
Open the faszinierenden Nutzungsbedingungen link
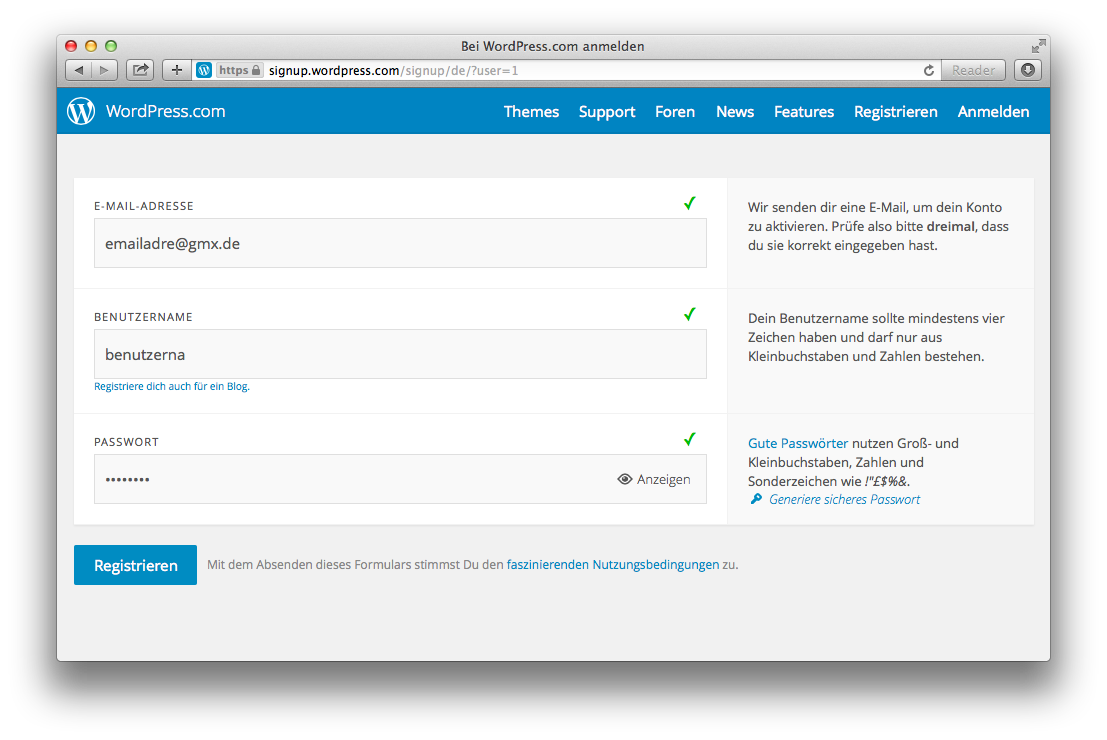pyautogui.click(x=612, y=564)
